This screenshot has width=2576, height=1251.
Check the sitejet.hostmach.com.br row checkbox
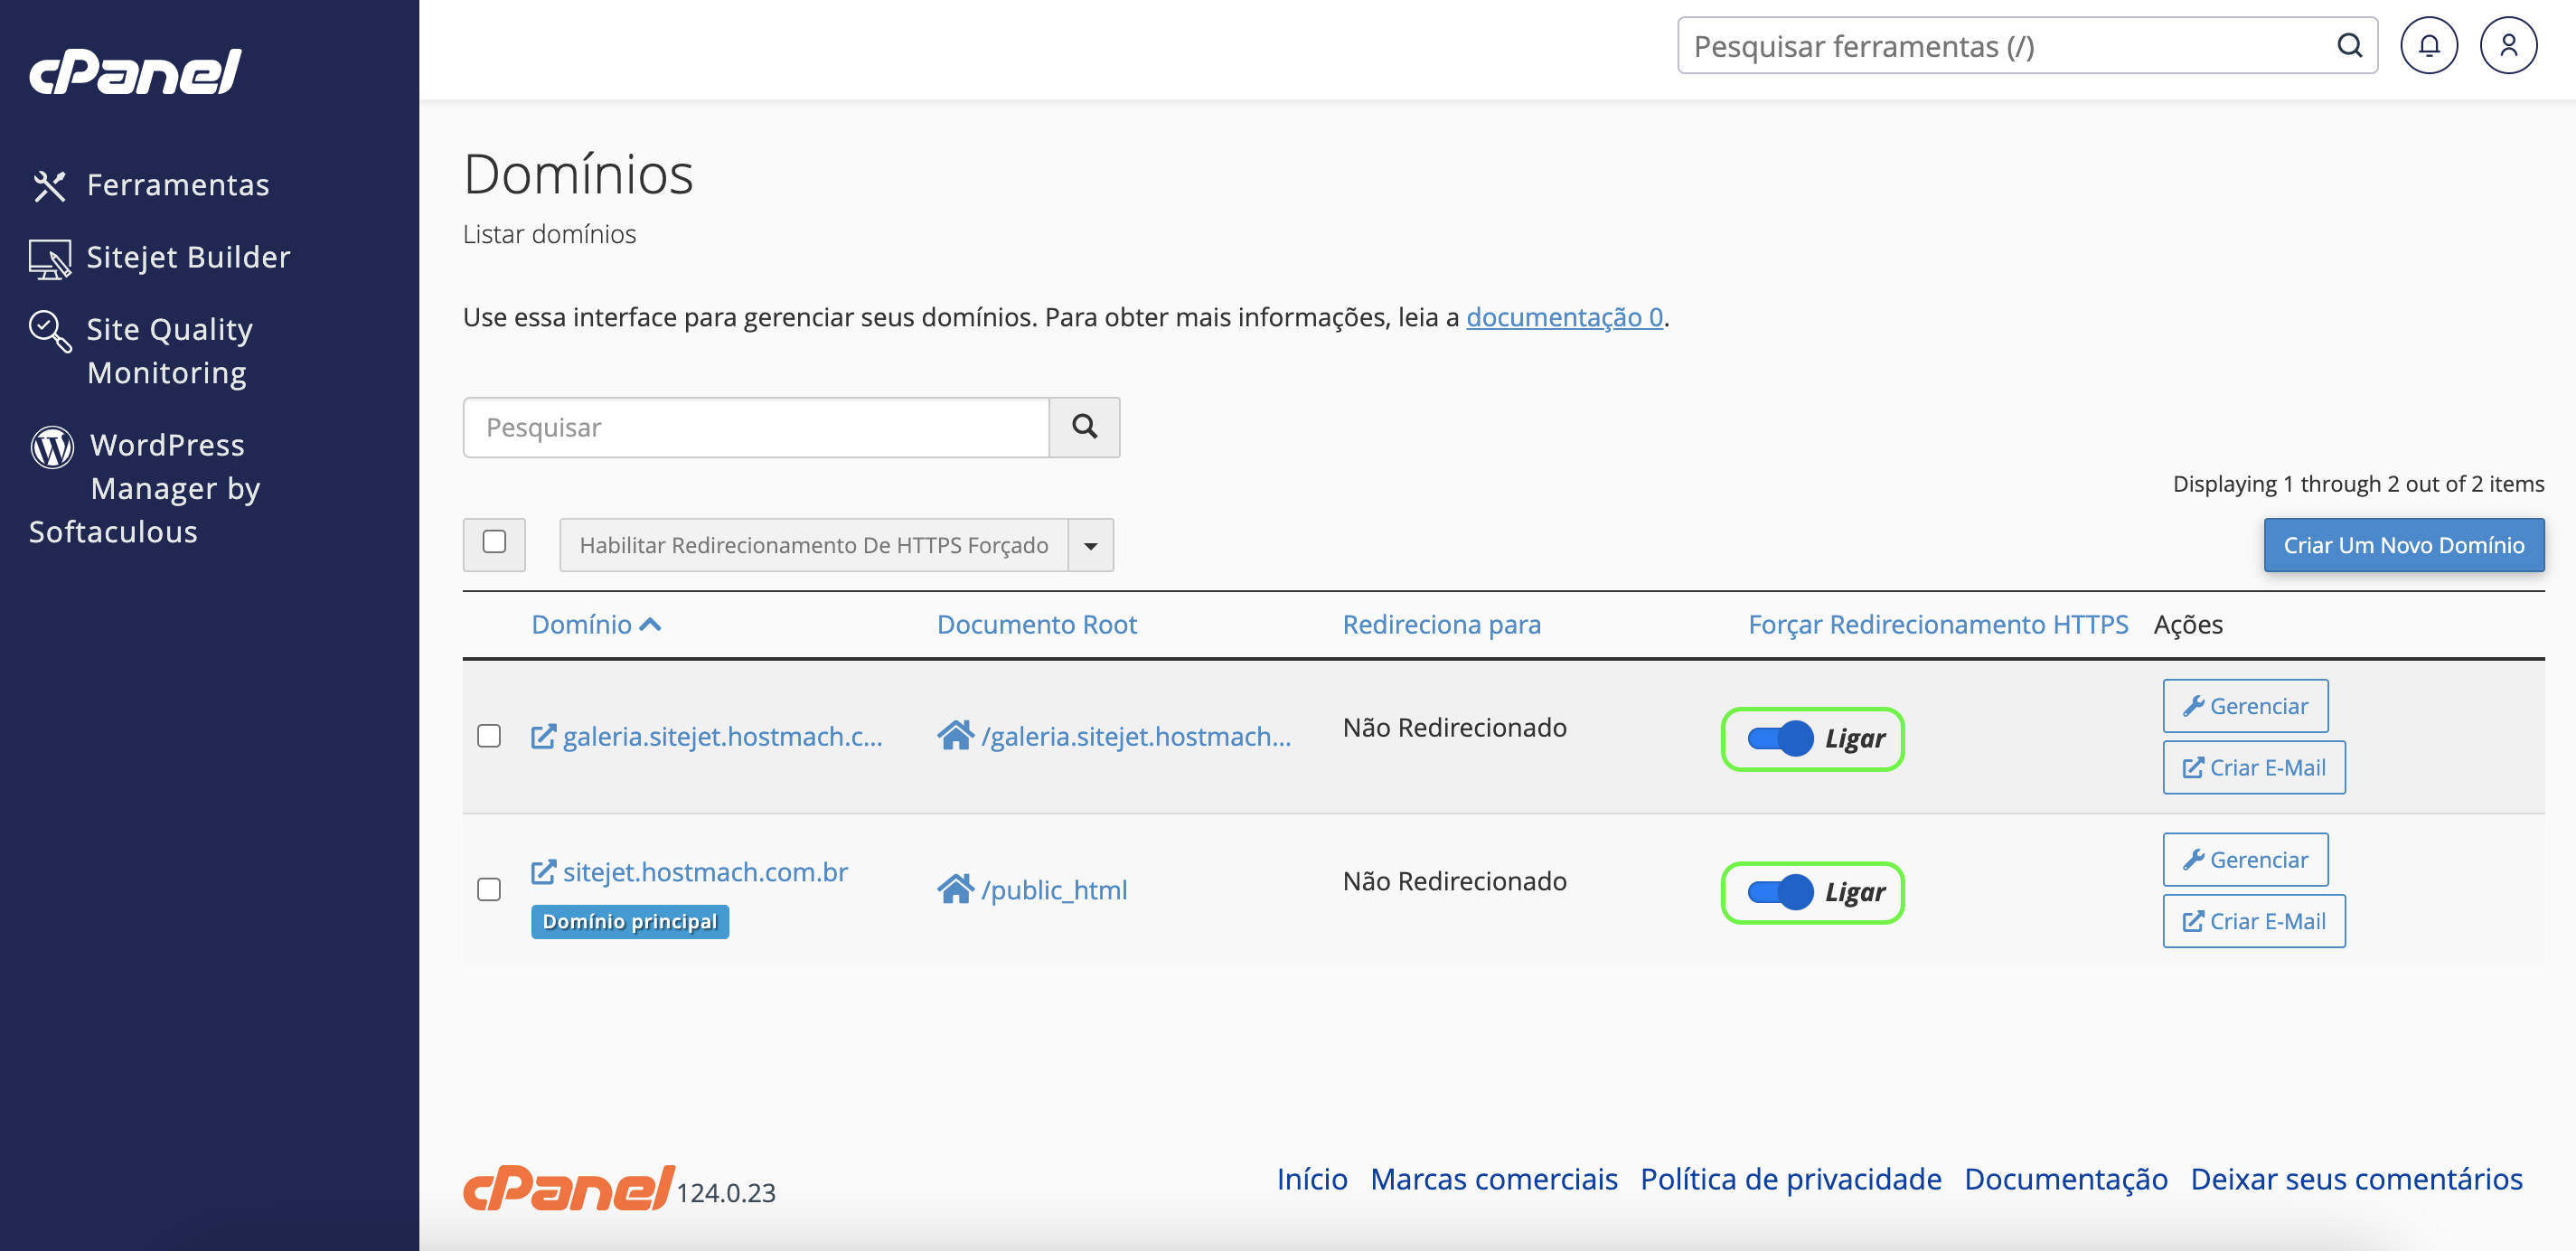[x=489, y=890]
